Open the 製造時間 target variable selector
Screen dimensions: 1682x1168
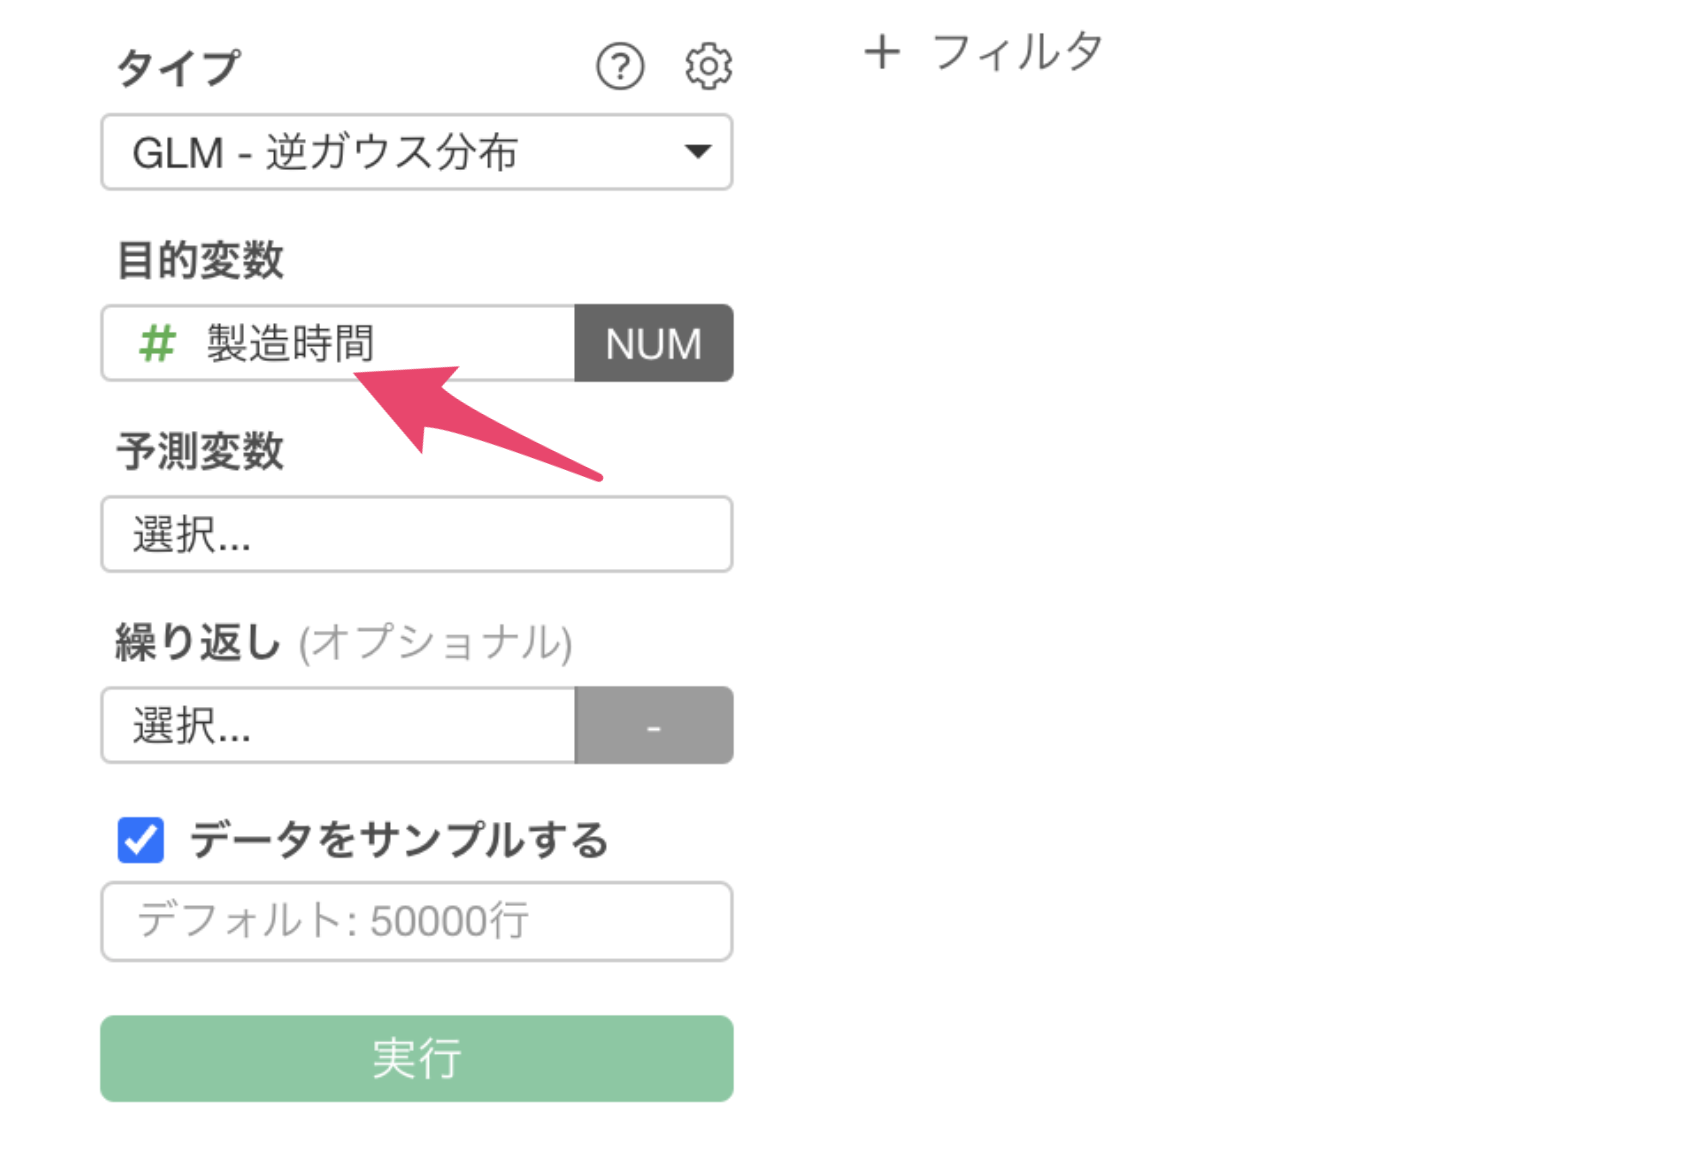point(338,343)
